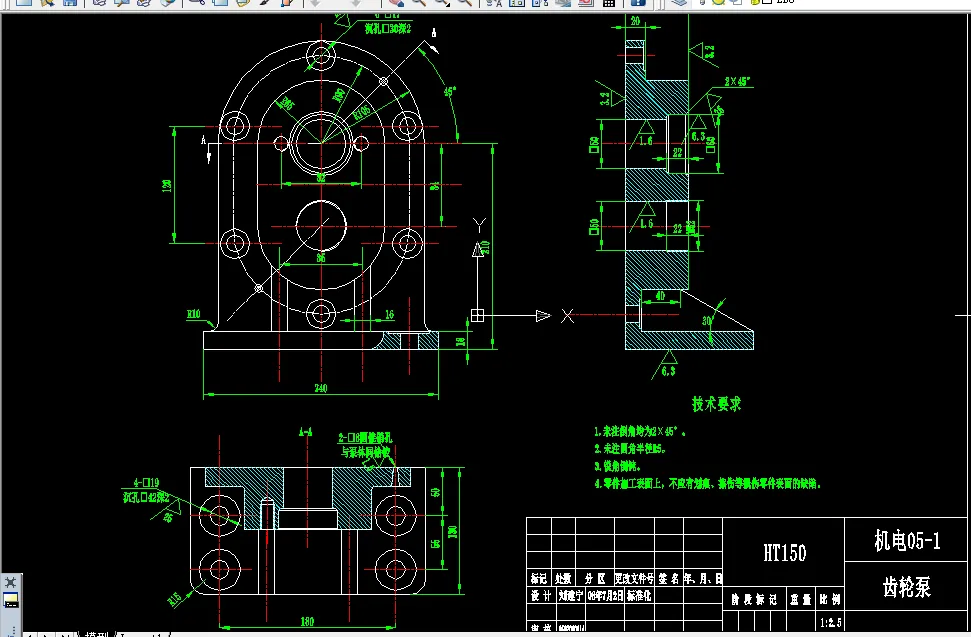Open the DesignCenter icon in toolbar
971x637 pixels.
click(x=516, y=2)
